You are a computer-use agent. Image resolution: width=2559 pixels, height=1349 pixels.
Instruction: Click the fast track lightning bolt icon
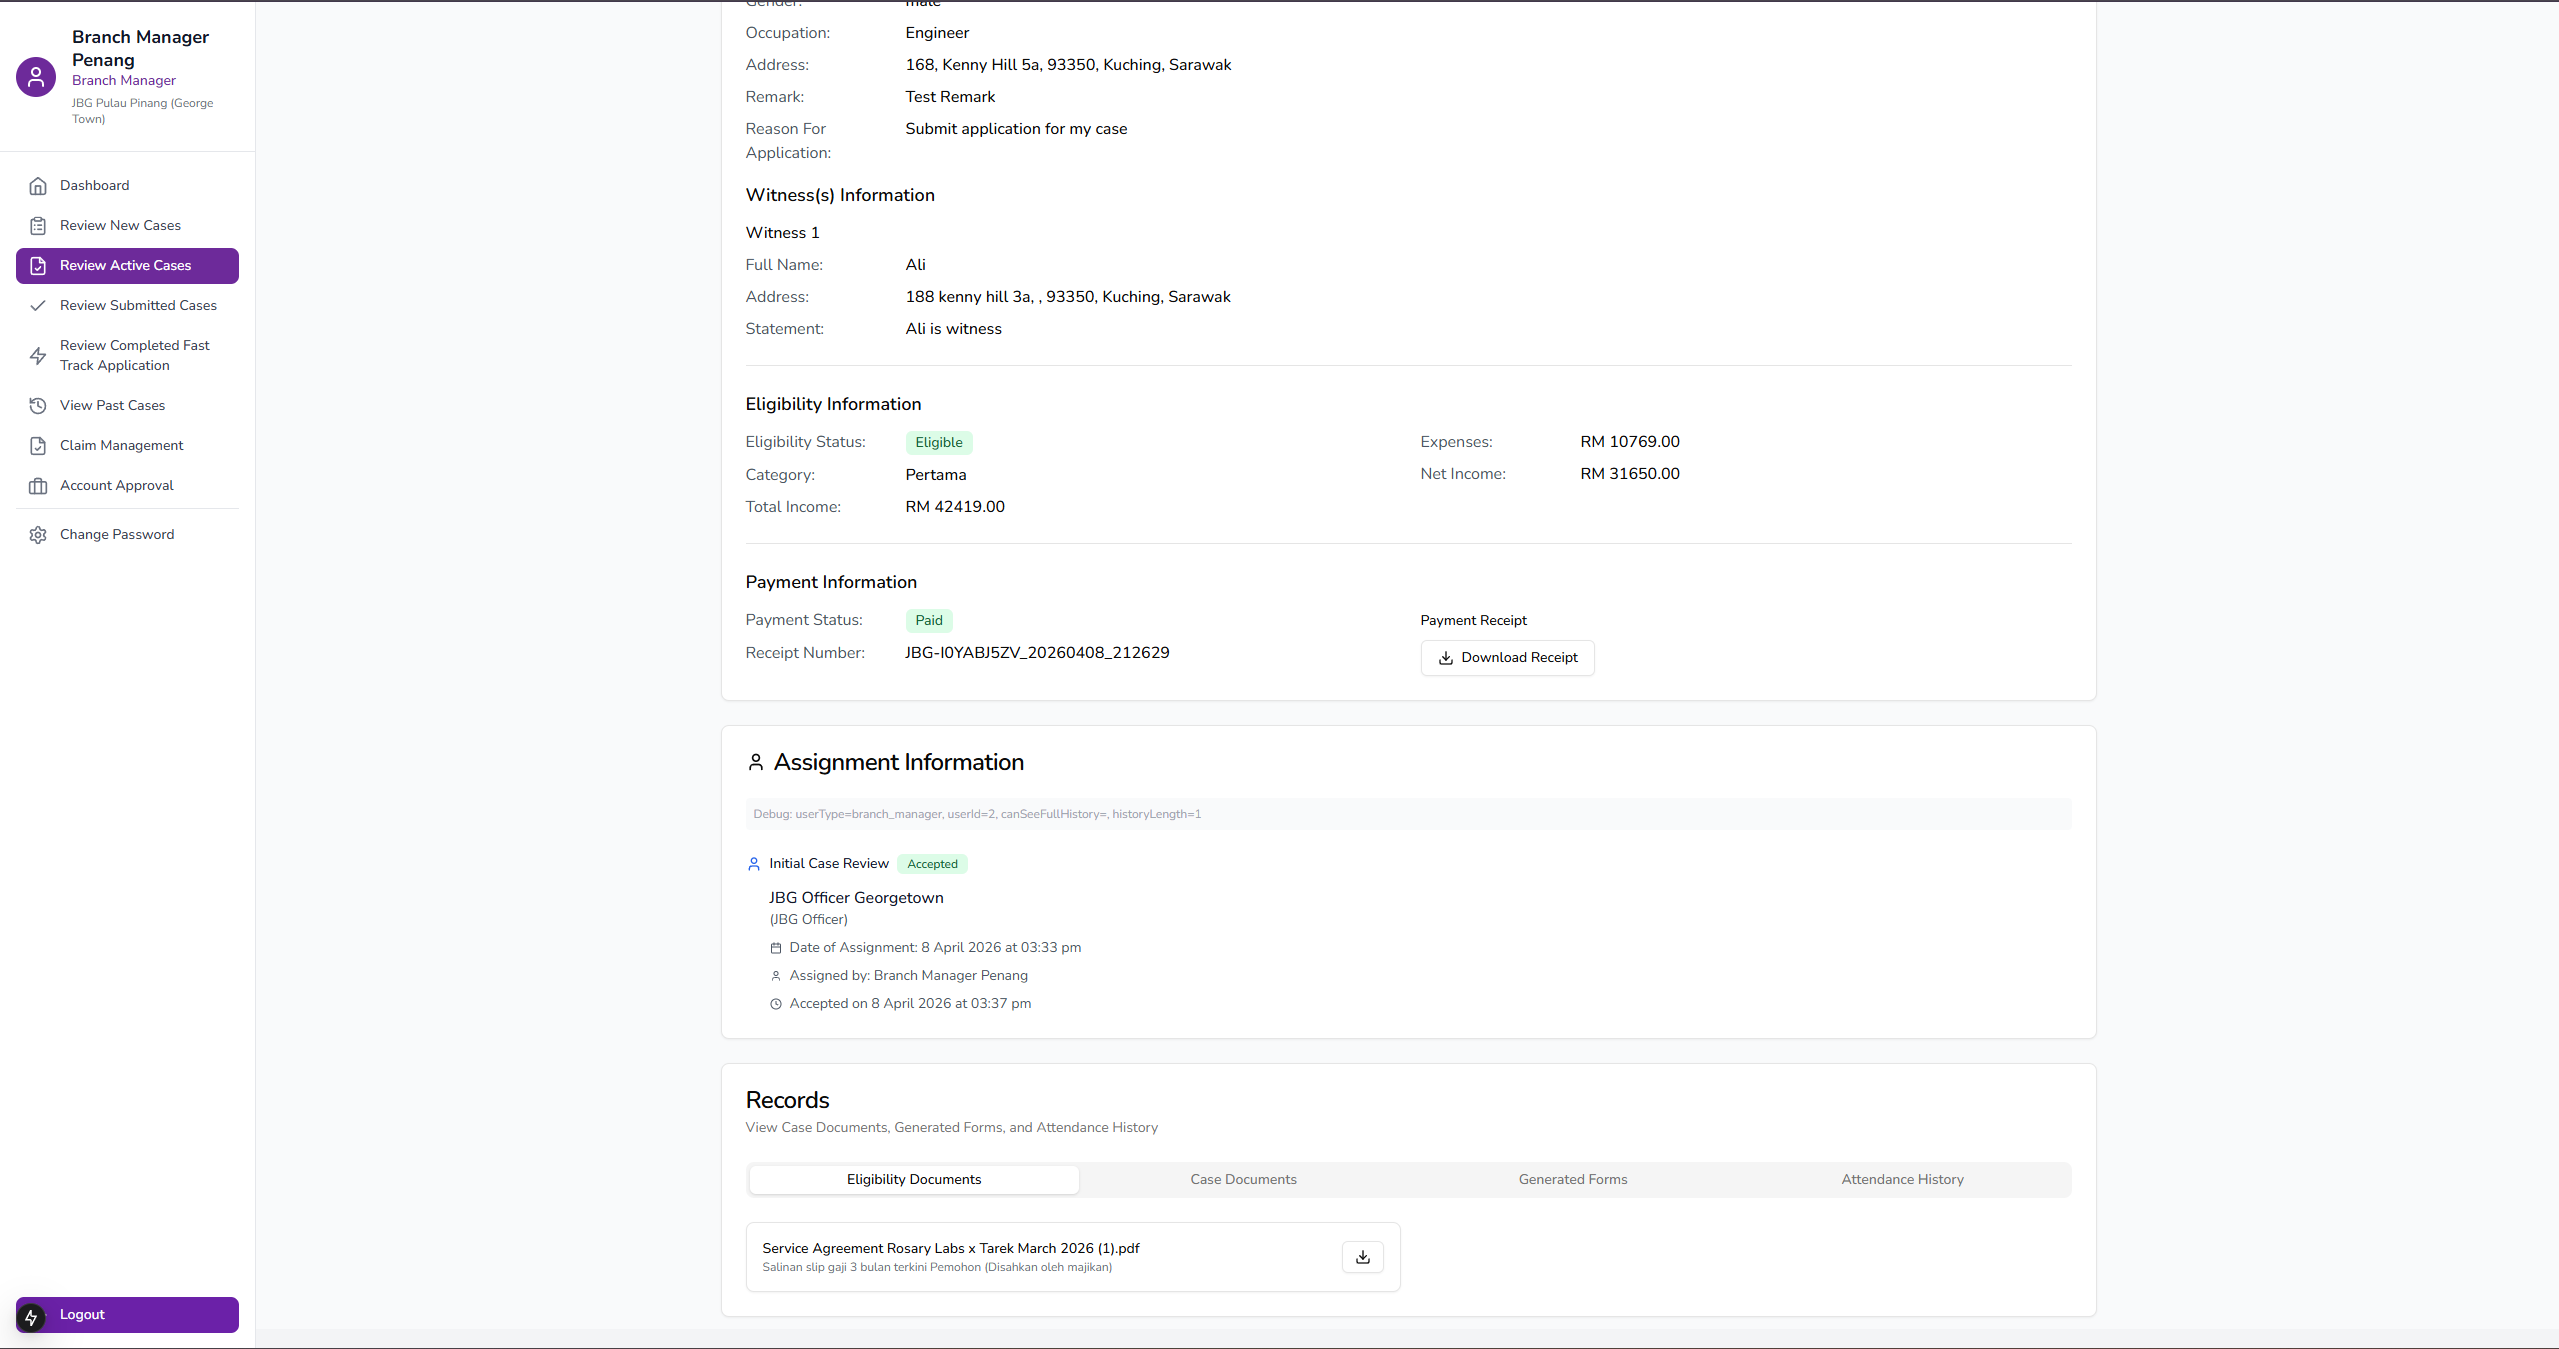click(38, 356)
